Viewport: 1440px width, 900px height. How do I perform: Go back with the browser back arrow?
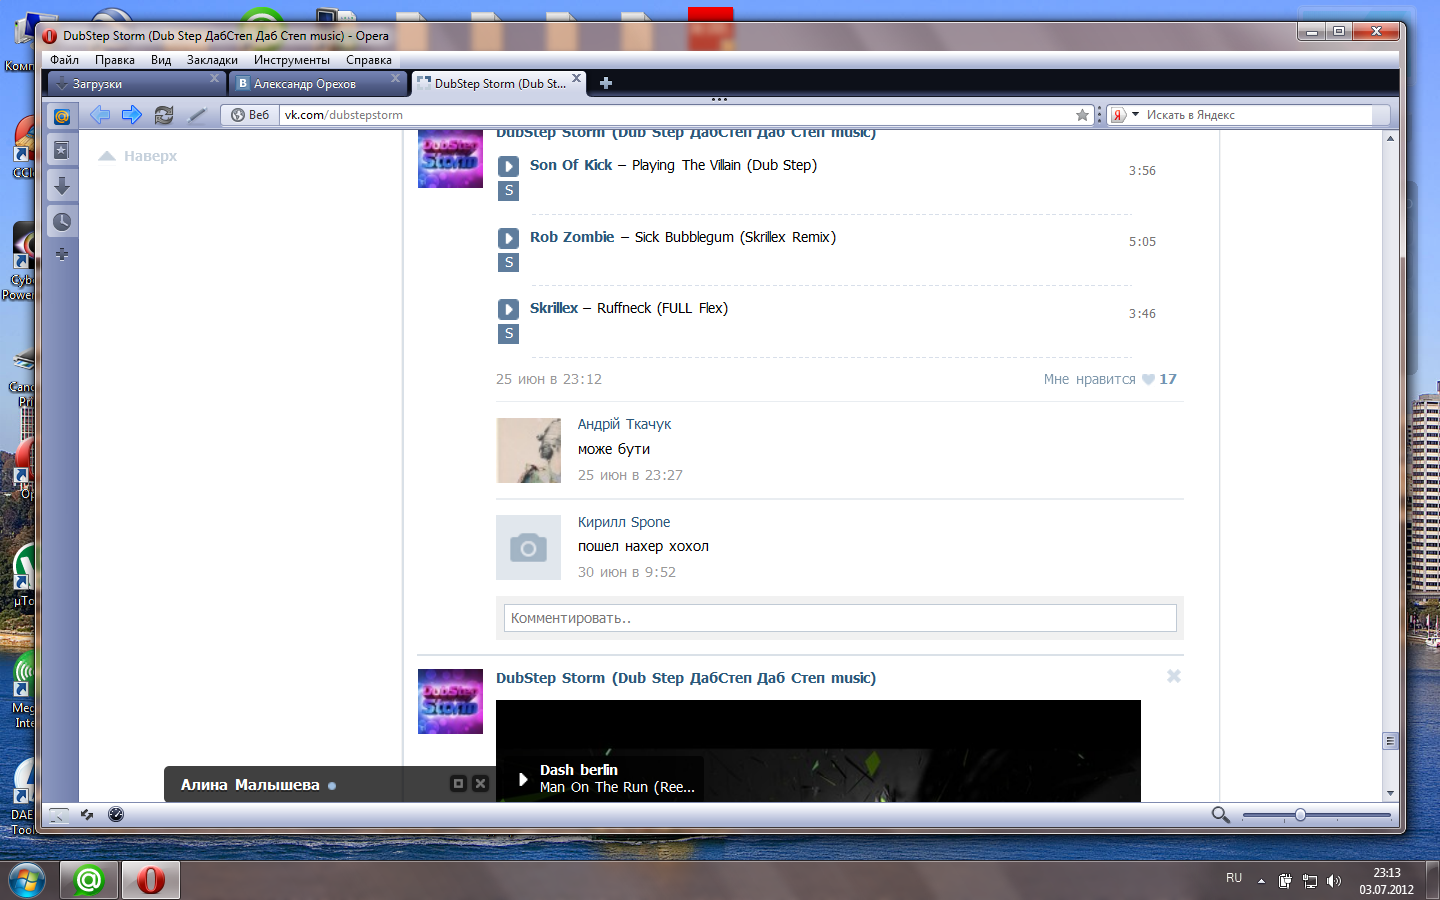(x=100, y=115)
